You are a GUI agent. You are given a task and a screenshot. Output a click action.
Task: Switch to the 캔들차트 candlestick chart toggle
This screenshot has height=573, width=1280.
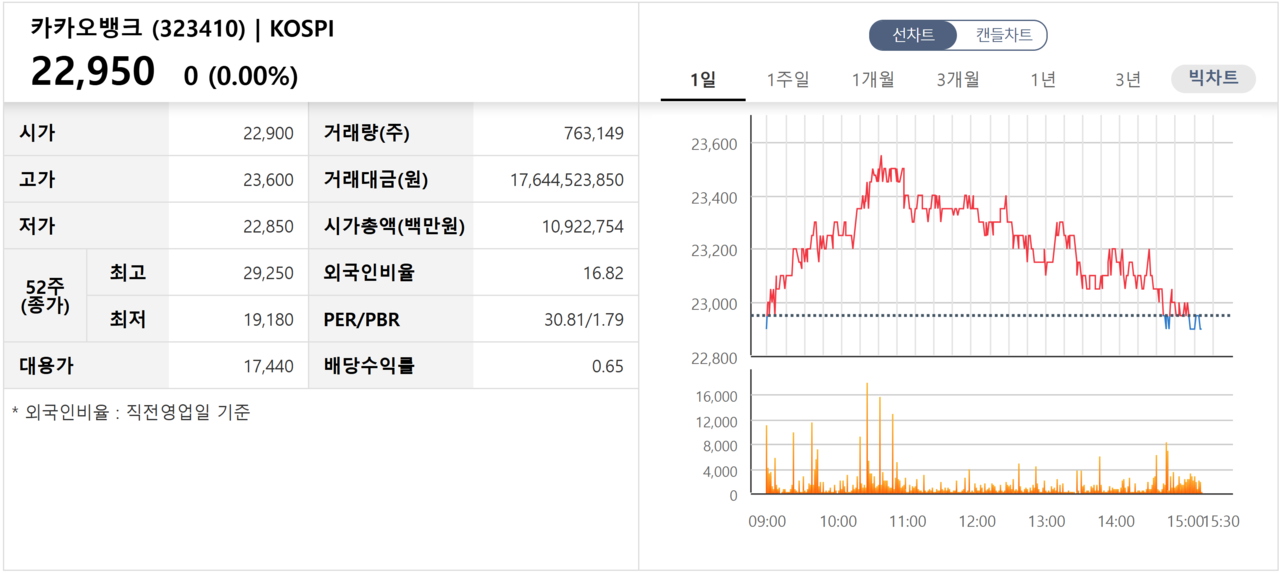1003,36
